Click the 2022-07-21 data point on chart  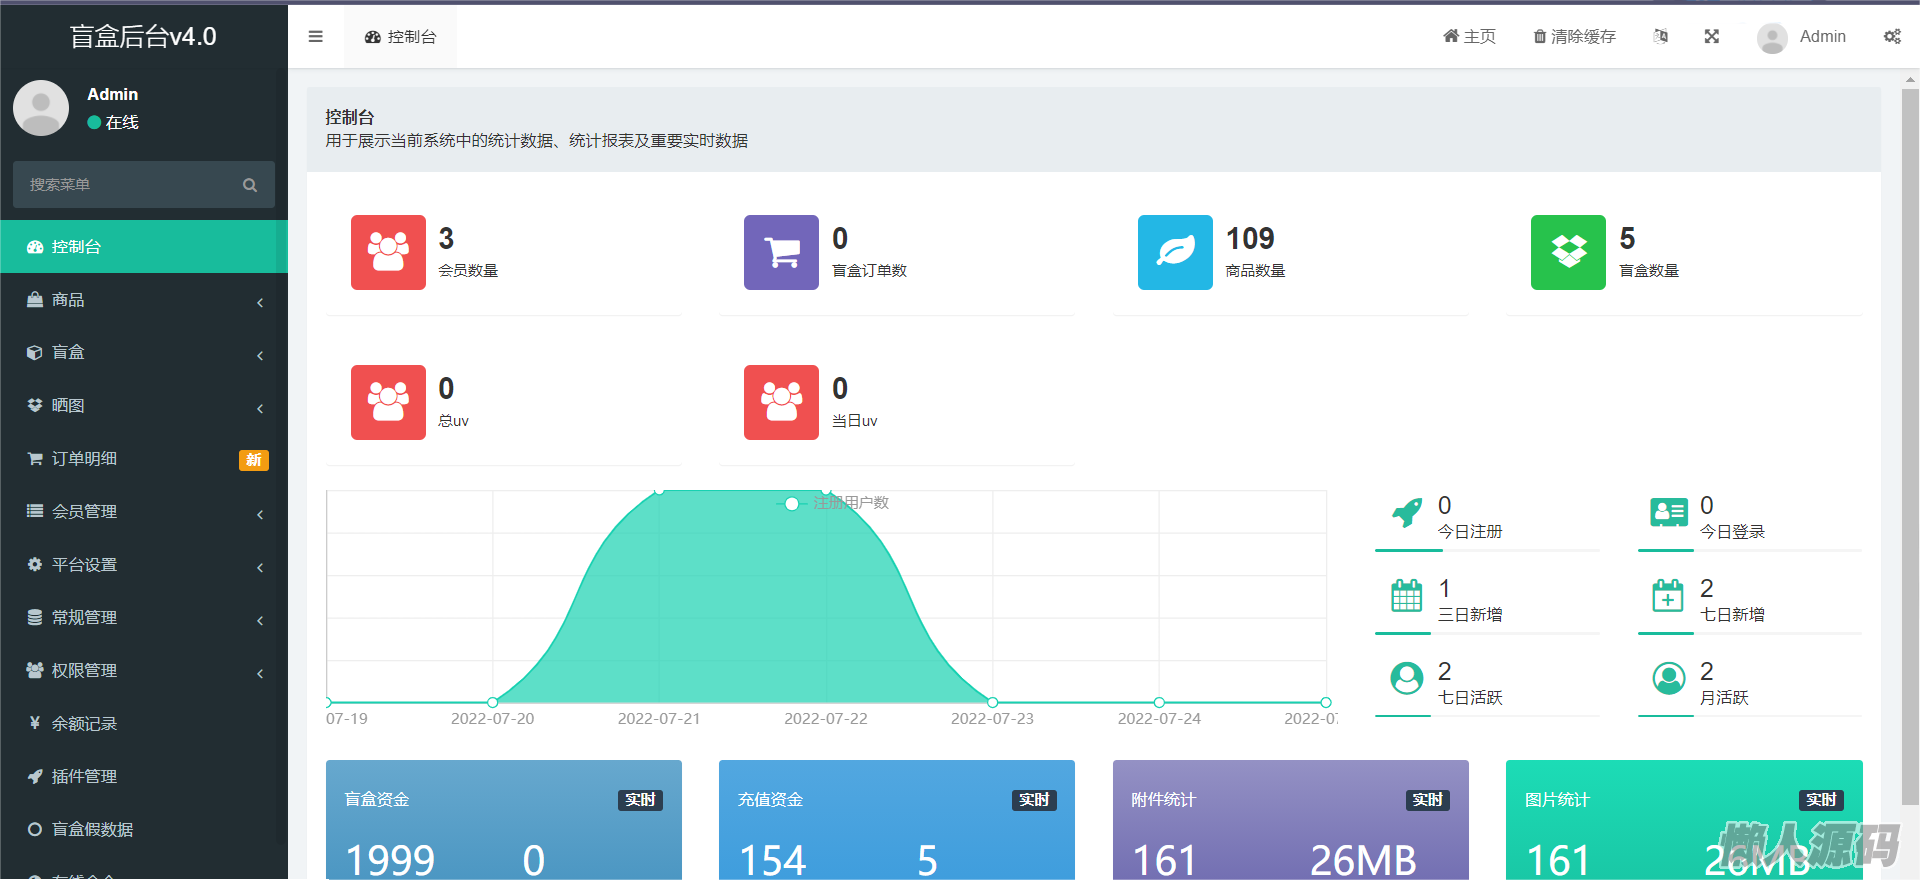tap(659, 491)
